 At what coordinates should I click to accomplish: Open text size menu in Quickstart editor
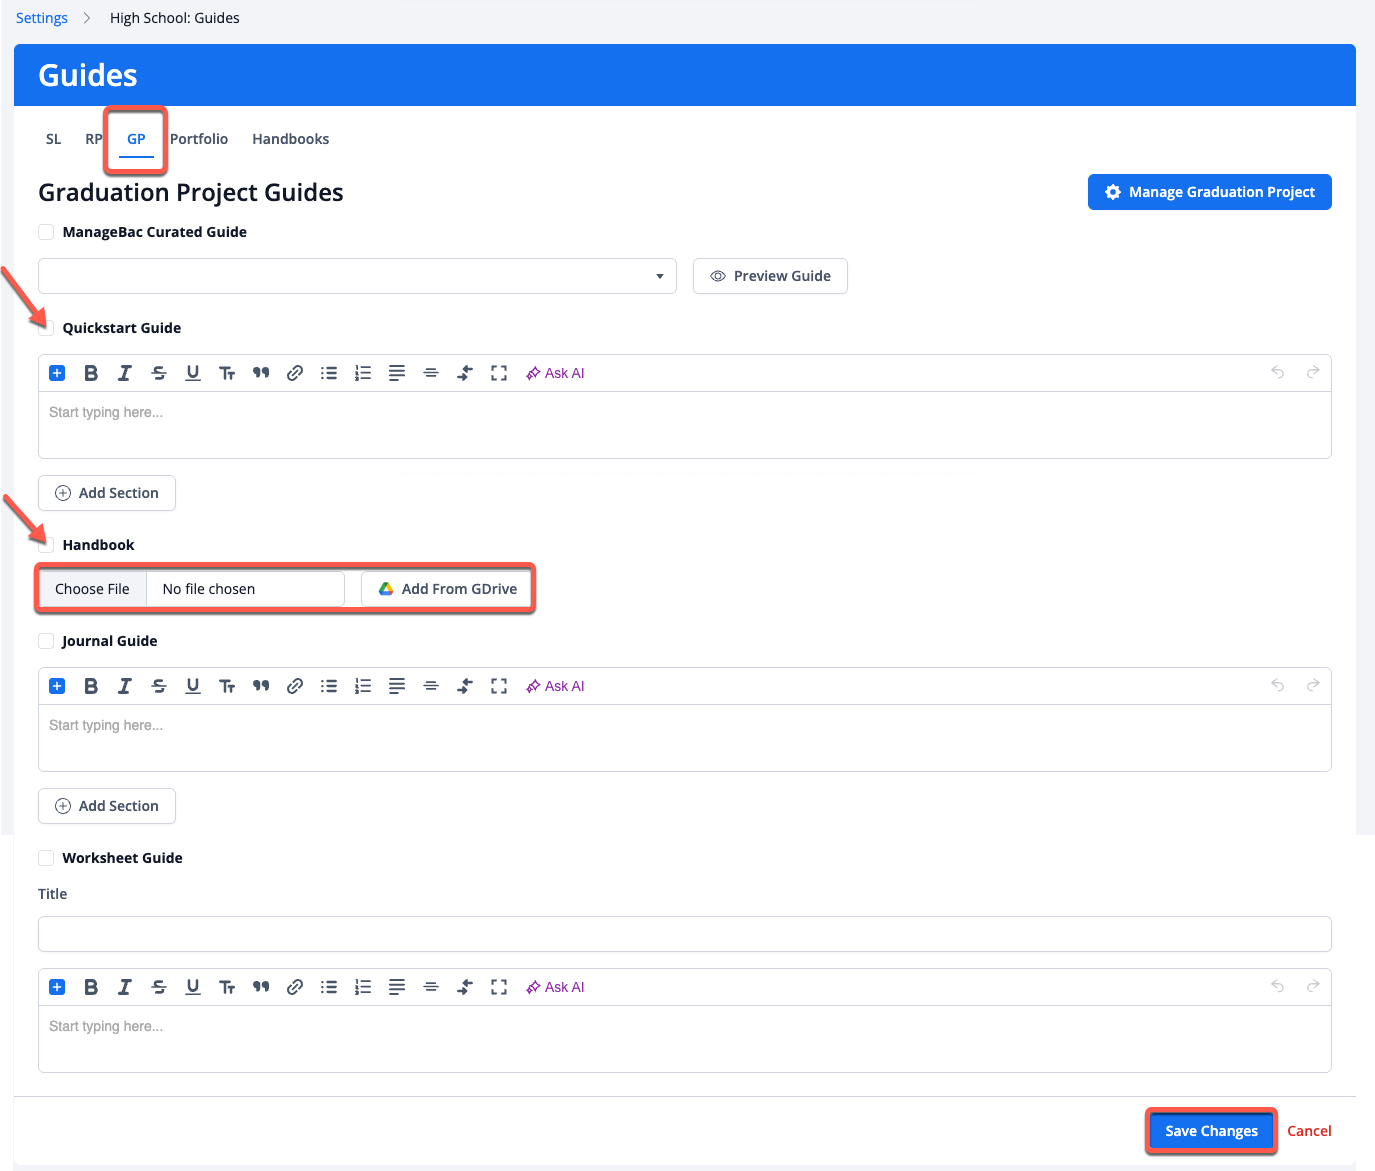click(227, 373)
